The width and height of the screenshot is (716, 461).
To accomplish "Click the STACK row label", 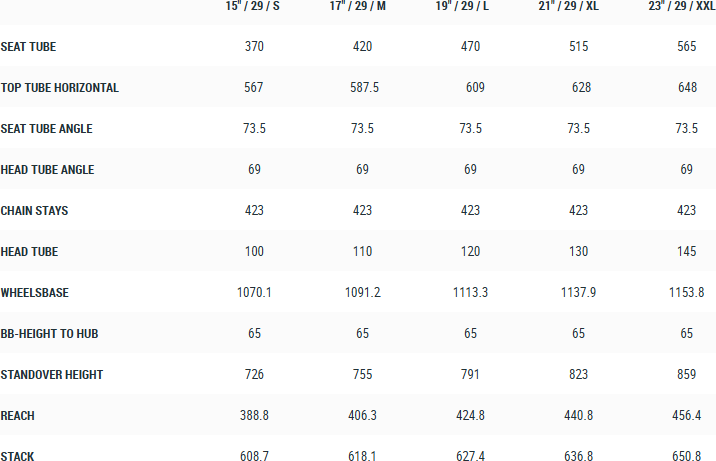I will tap(18, 457).
